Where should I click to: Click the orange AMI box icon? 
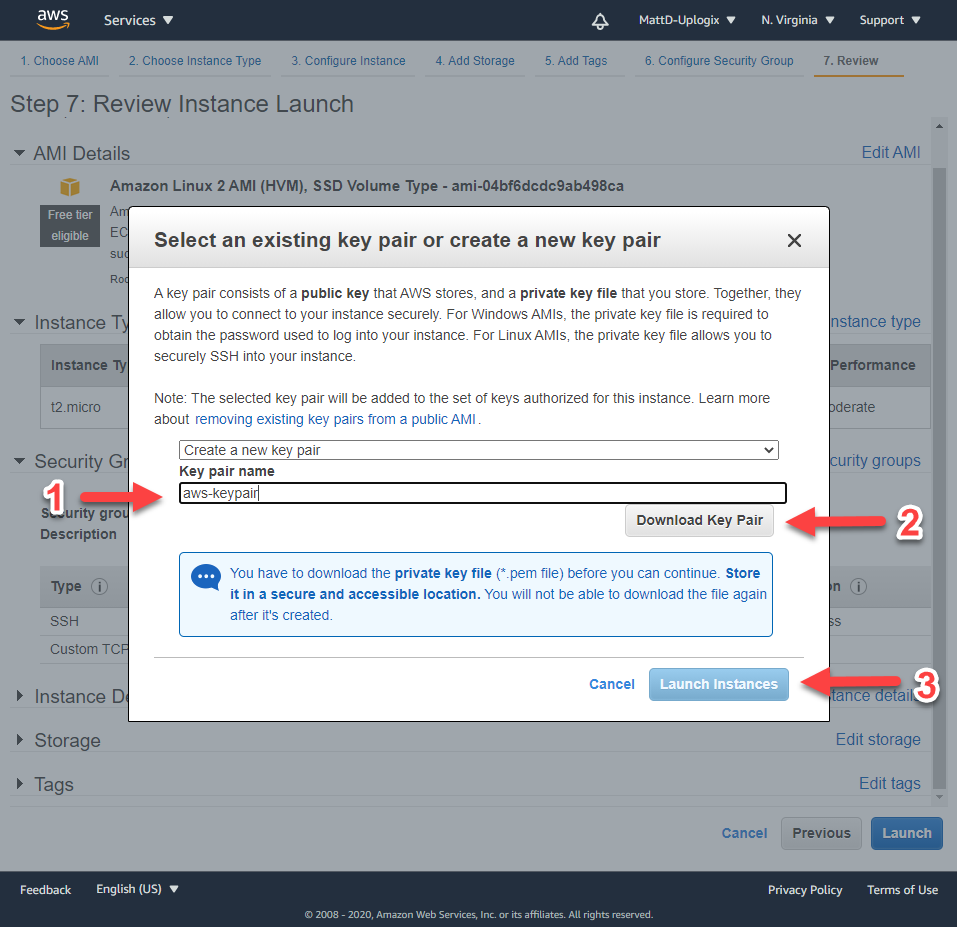[x=69, y=187]
